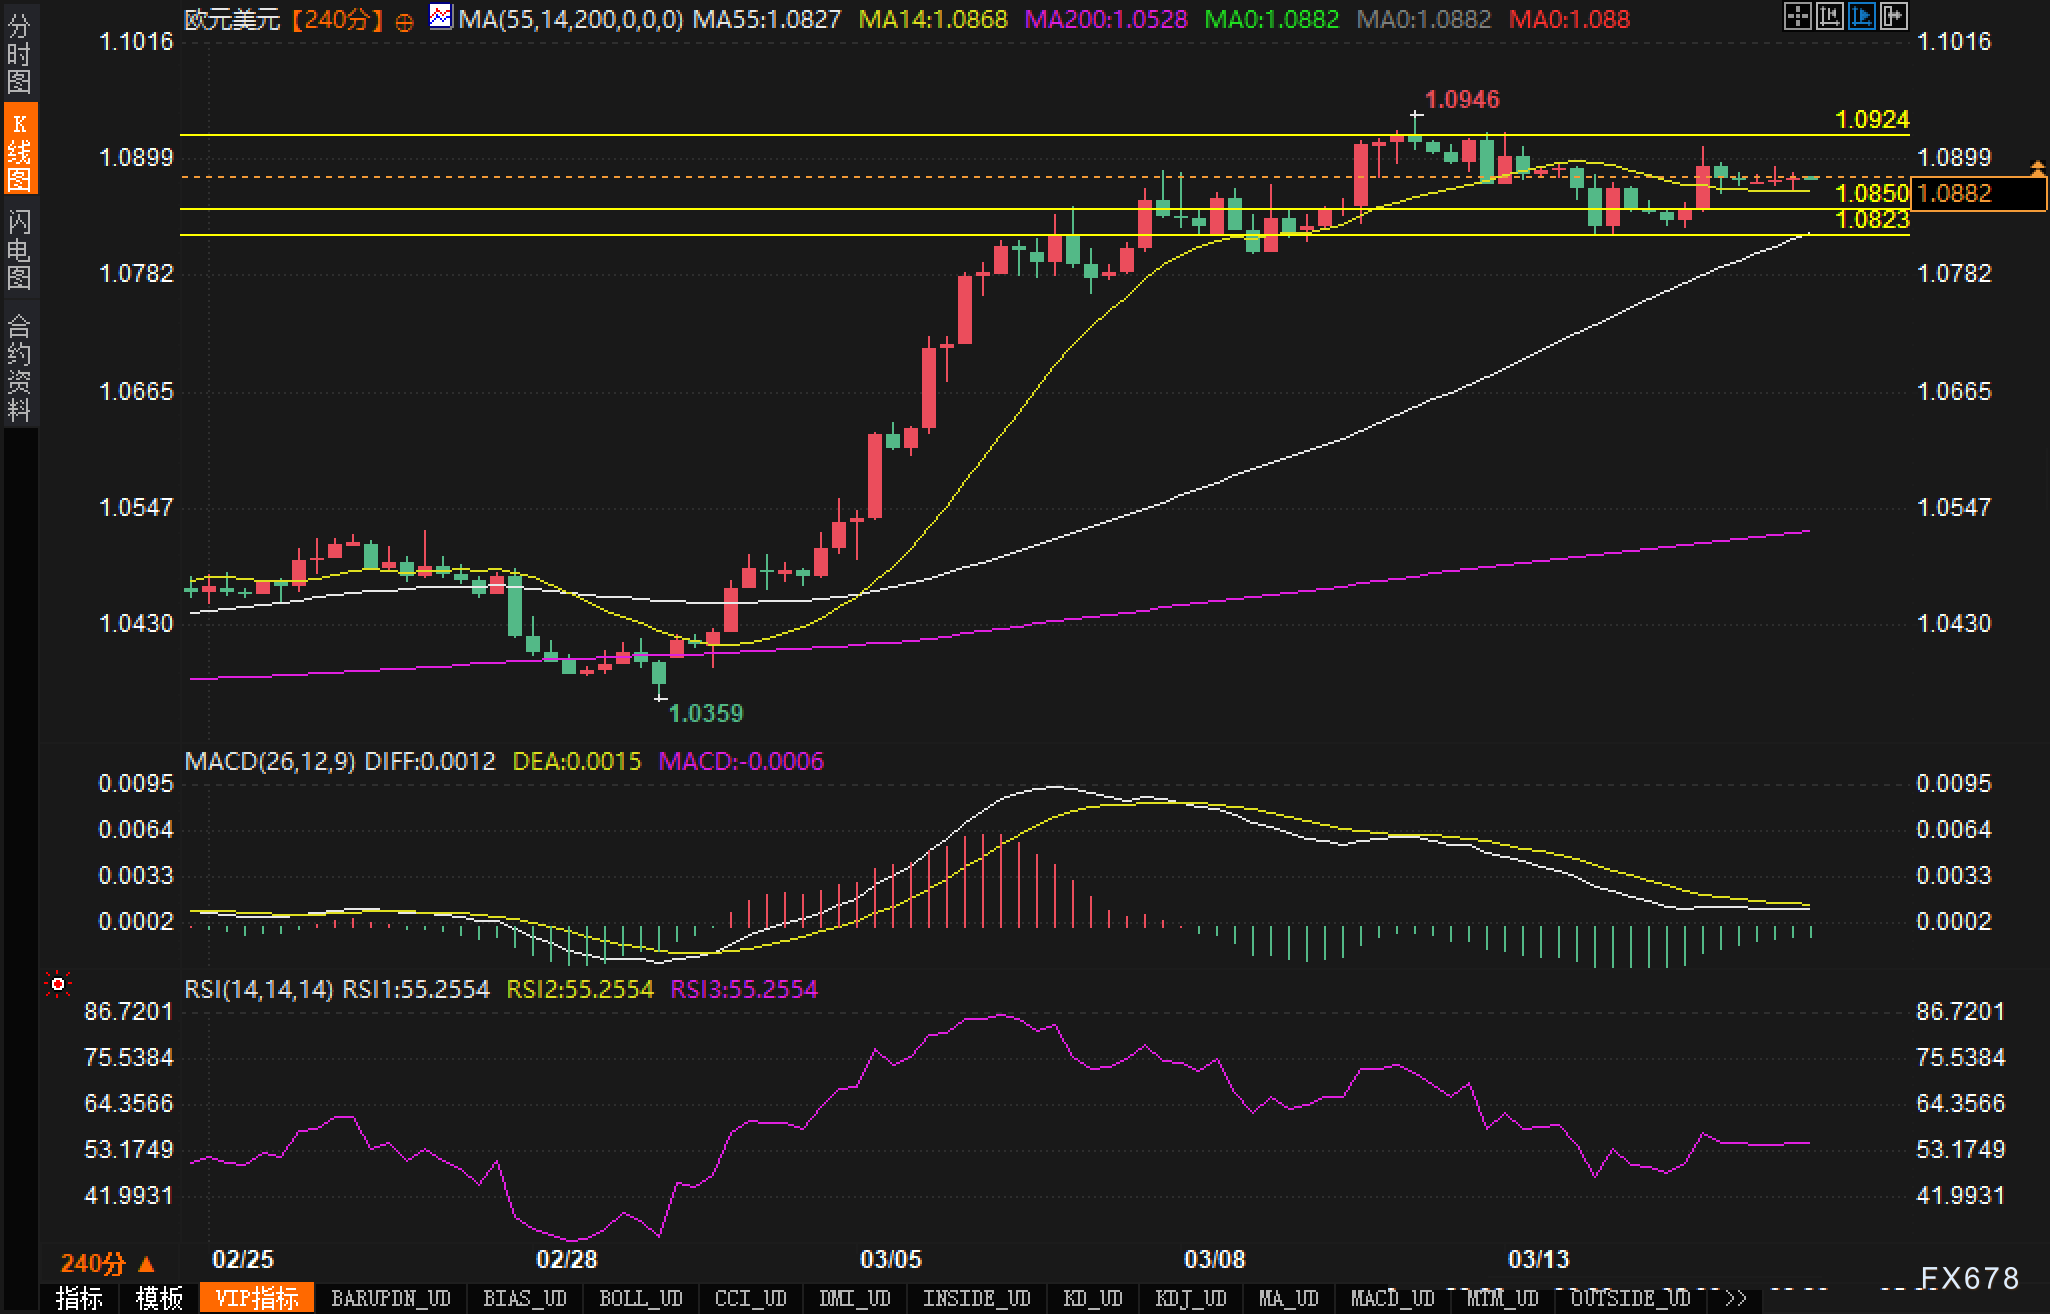Viewport: 2050px width, 1314px height.
Task: Click the jump-to-chart-start axis icon
Action: click(x=1830, y=17)
